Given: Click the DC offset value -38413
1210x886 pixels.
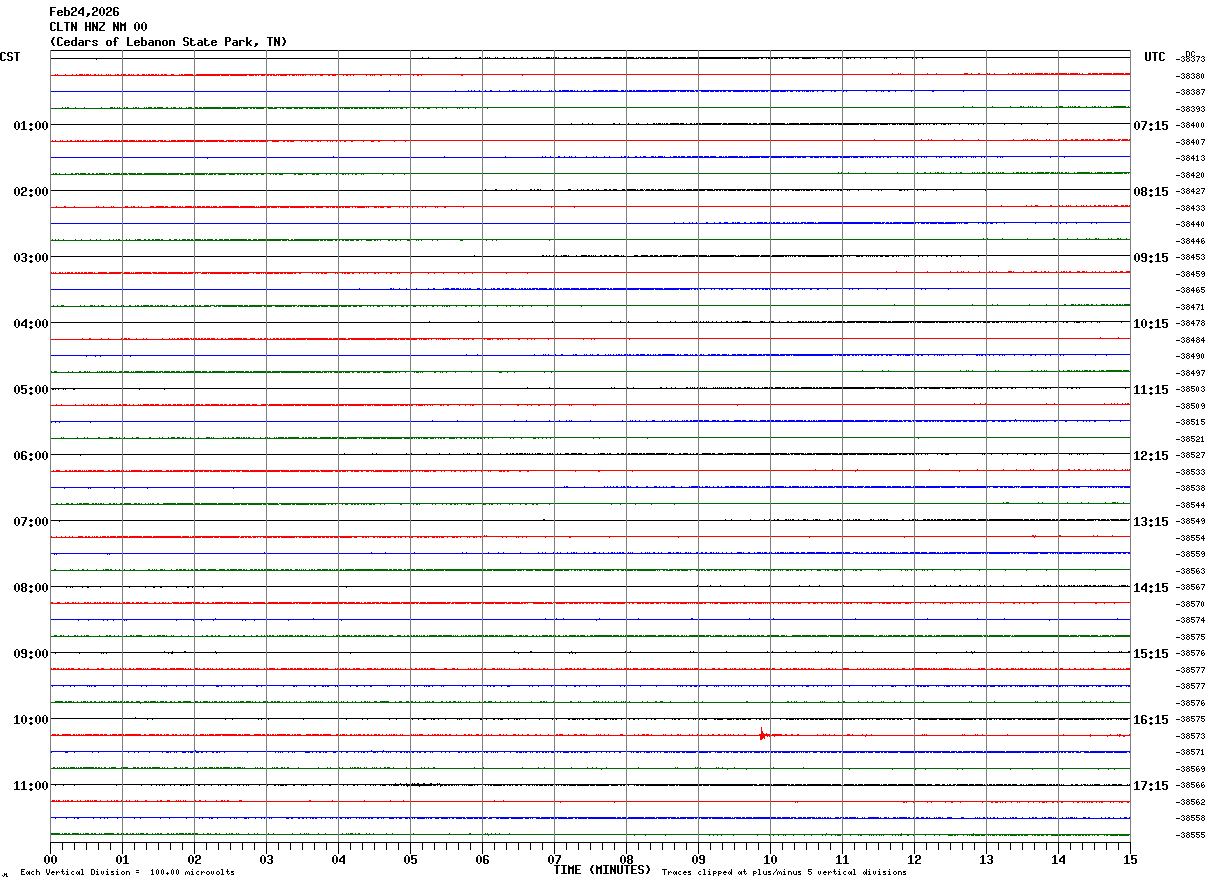Looking at the screenshot, I should tap(1190, 158).
